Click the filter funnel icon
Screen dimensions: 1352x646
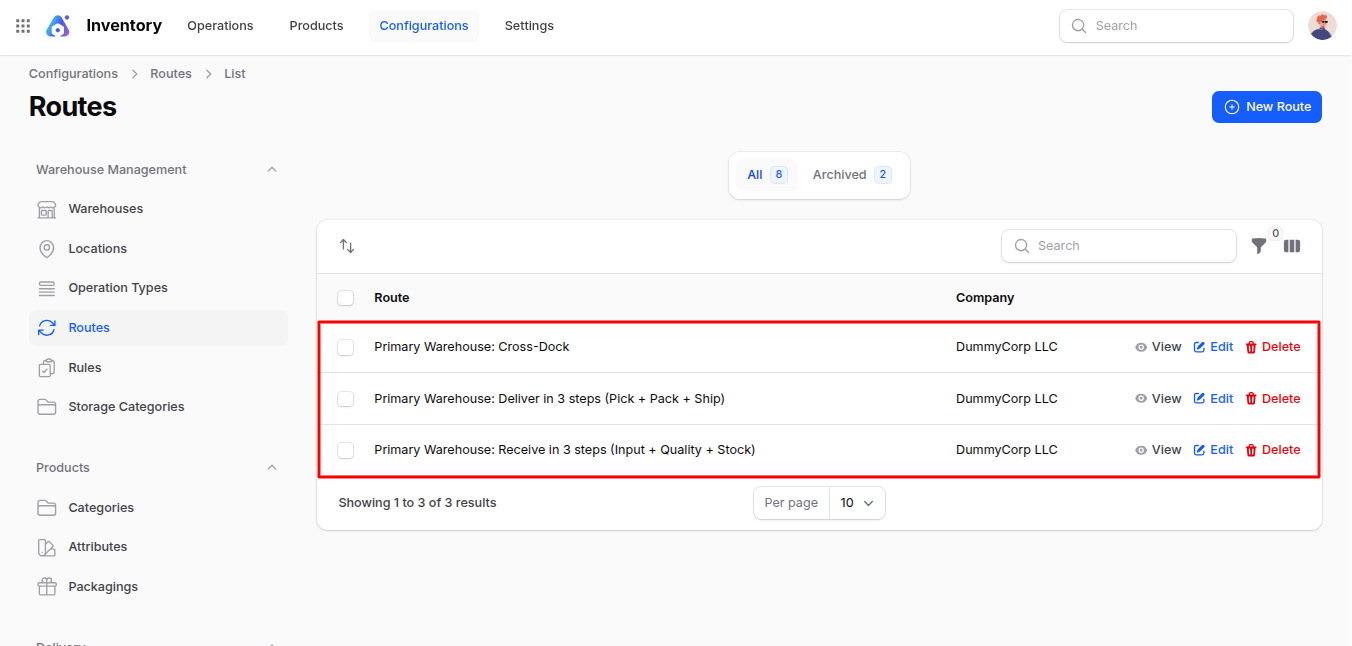tap(1259, 246)
